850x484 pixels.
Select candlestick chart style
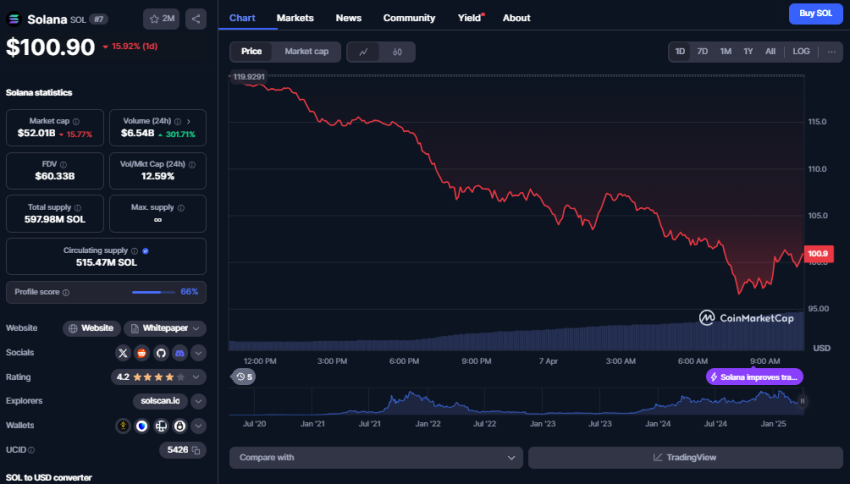pos(397,52)
